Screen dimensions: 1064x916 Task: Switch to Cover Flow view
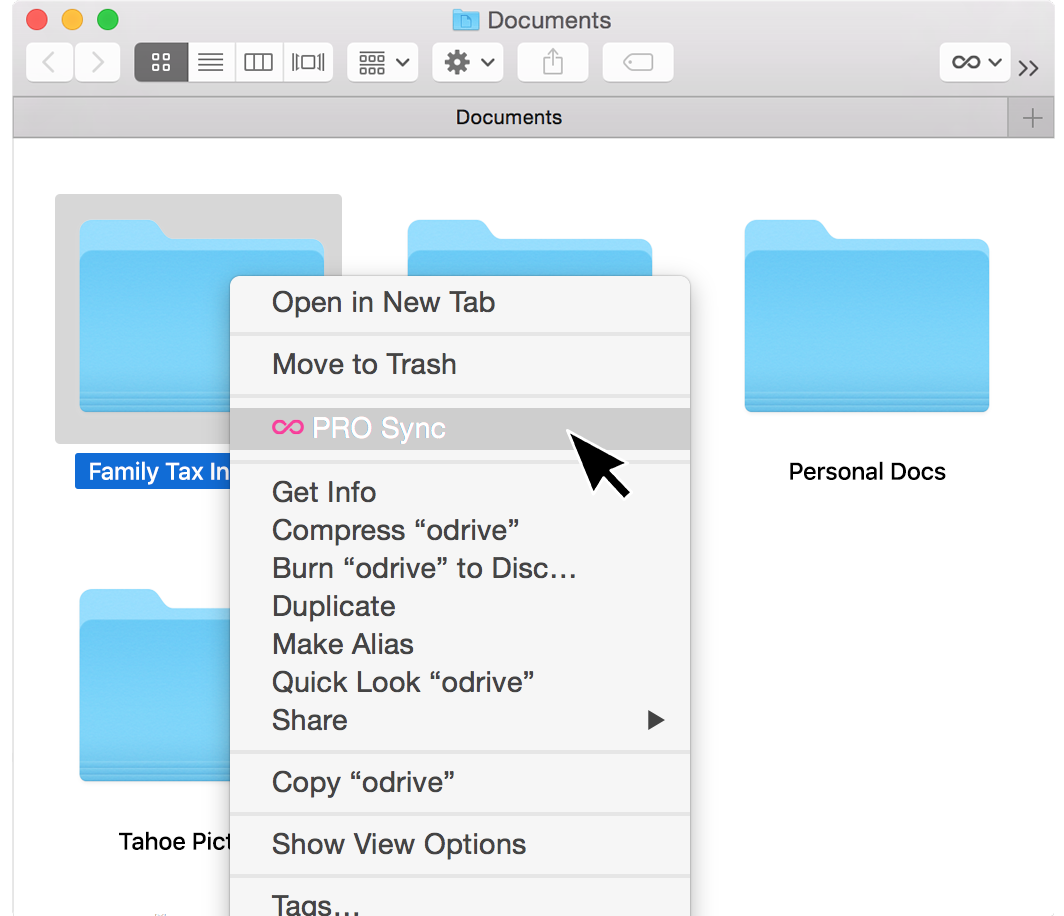pyautogui.click(x=308, y=62)
